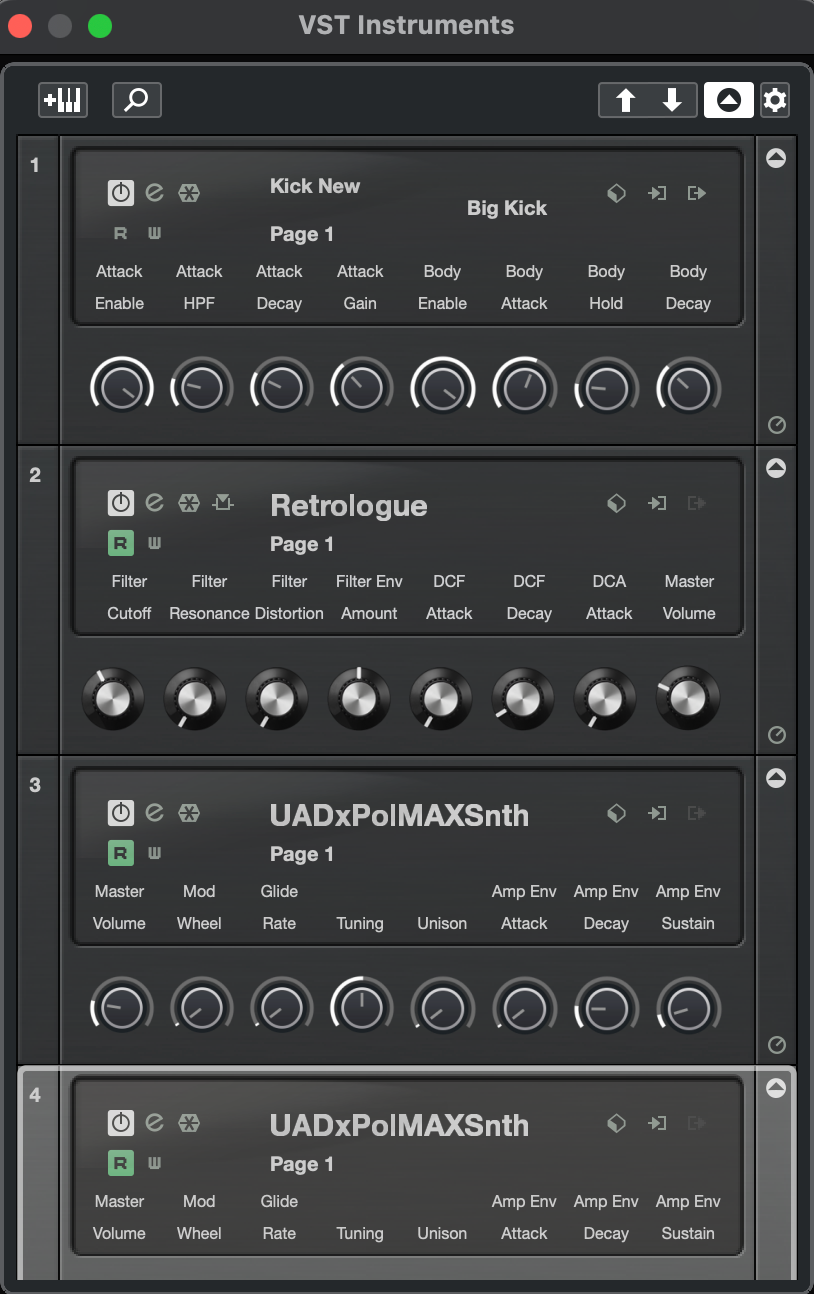Select the next instrument down arrow
Viewport: 814px width, 1294px height.
(x=672, y=100)
